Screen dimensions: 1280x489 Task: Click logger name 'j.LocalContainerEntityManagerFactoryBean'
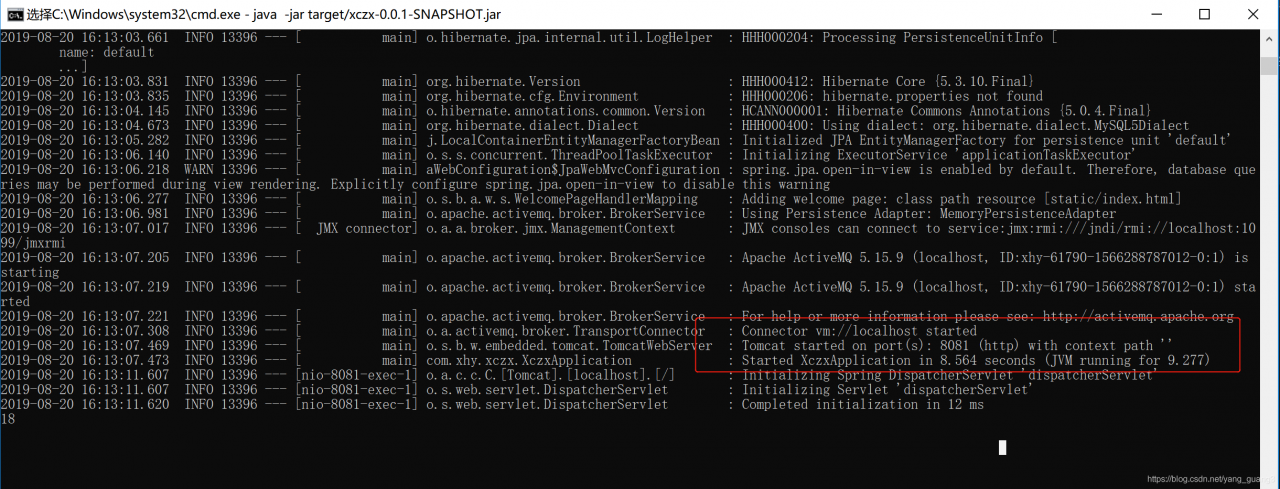(573, 140)
